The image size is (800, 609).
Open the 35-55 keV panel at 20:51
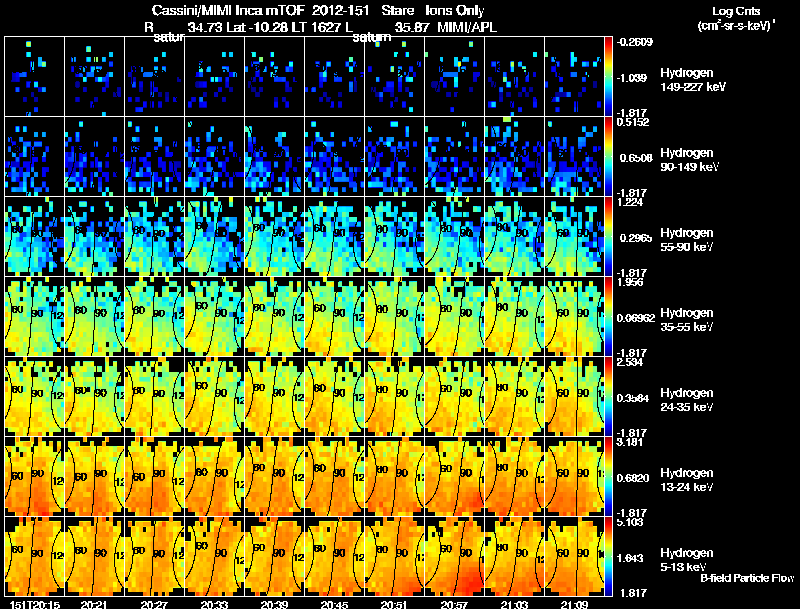394,316
